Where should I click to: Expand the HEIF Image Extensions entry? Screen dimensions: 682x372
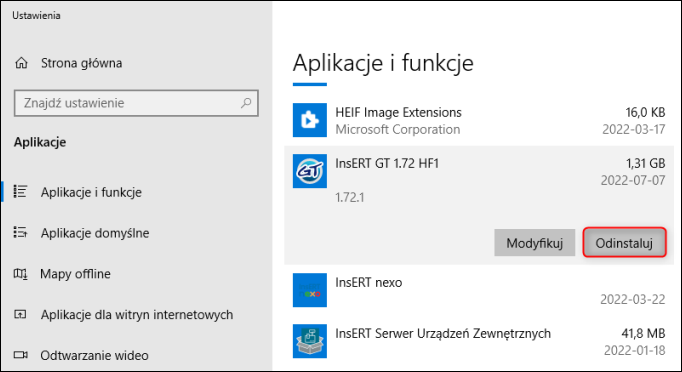pyautogui.click(x=479, y=121)
